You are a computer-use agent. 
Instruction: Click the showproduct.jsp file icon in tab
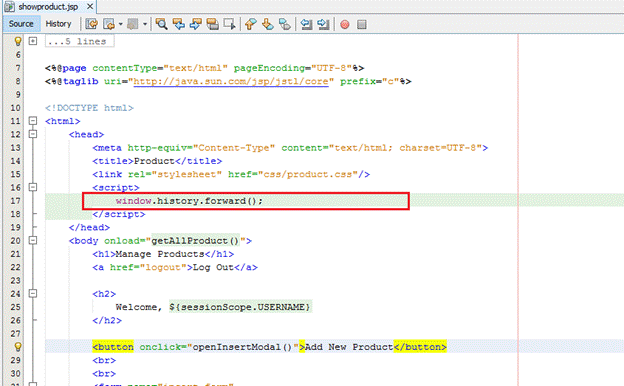(9, 6)
